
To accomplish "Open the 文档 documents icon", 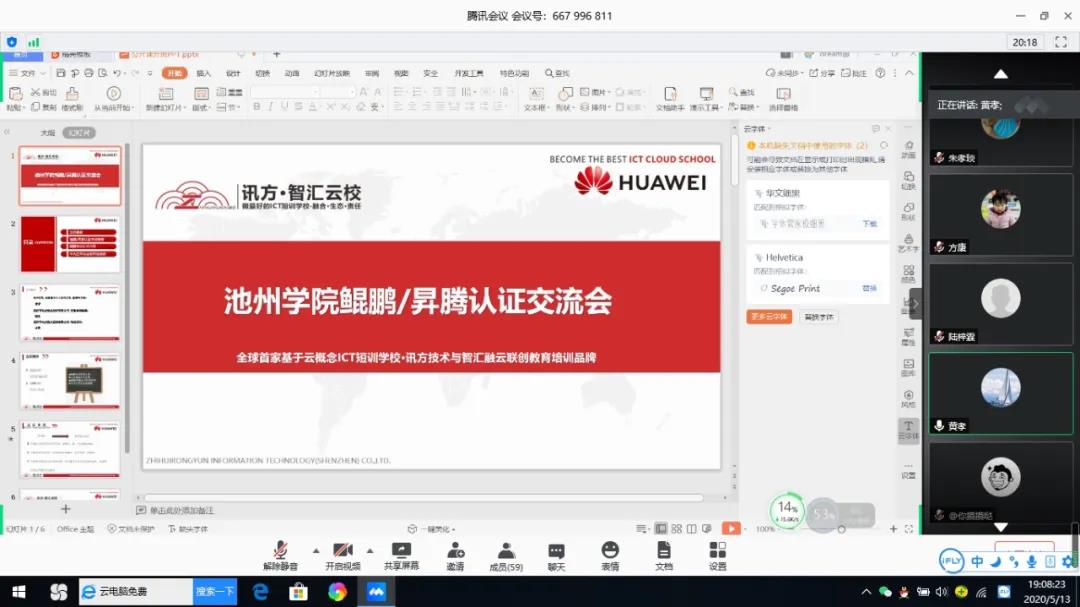I will (x=664, y=555).
